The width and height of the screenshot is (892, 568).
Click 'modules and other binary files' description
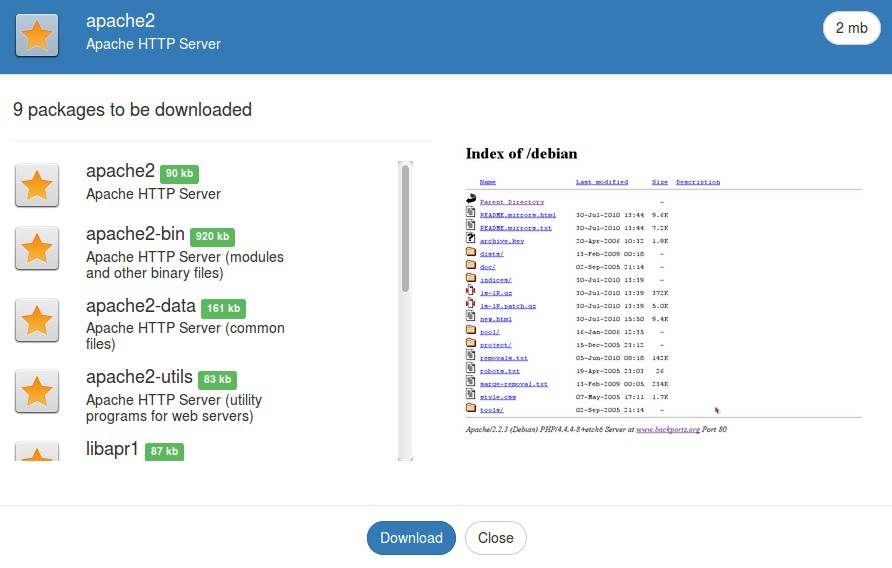click(185, 265)
